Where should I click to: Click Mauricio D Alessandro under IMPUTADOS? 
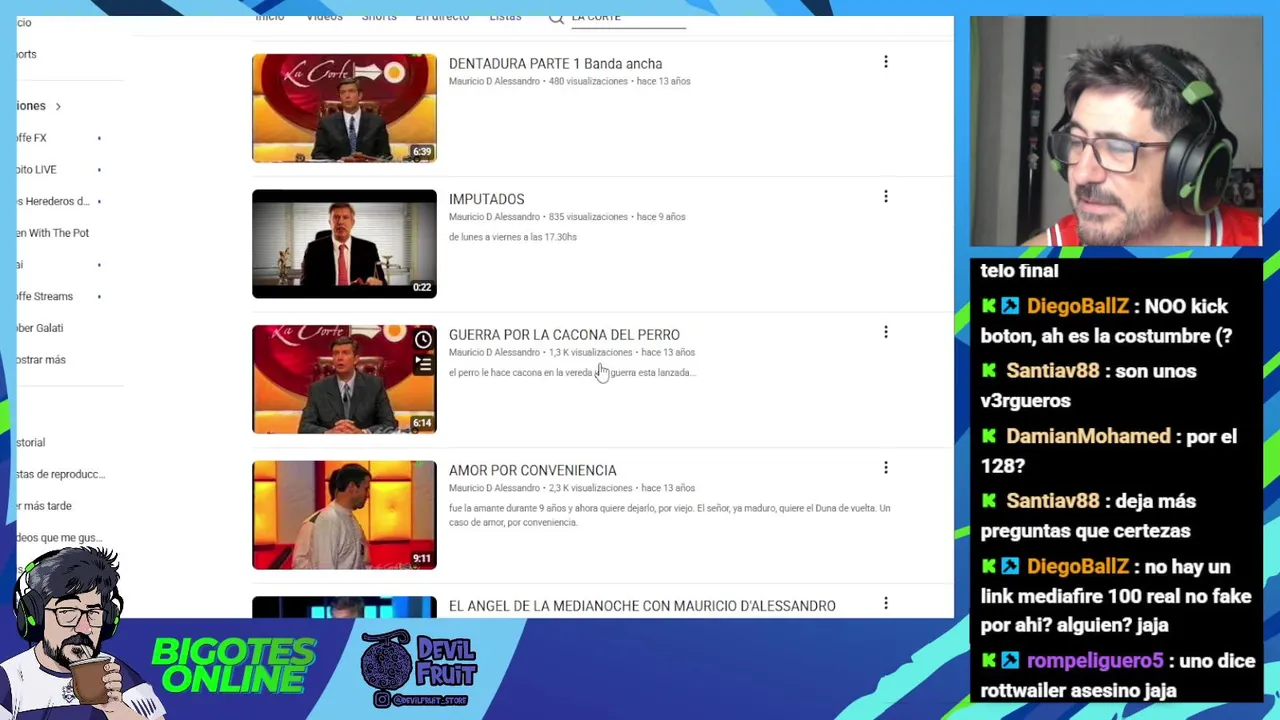(494, 217)
